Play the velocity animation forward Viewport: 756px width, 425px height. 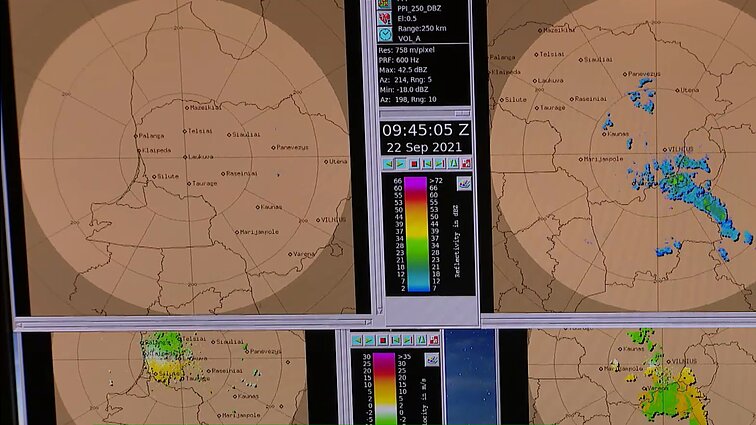pos(370,341)
